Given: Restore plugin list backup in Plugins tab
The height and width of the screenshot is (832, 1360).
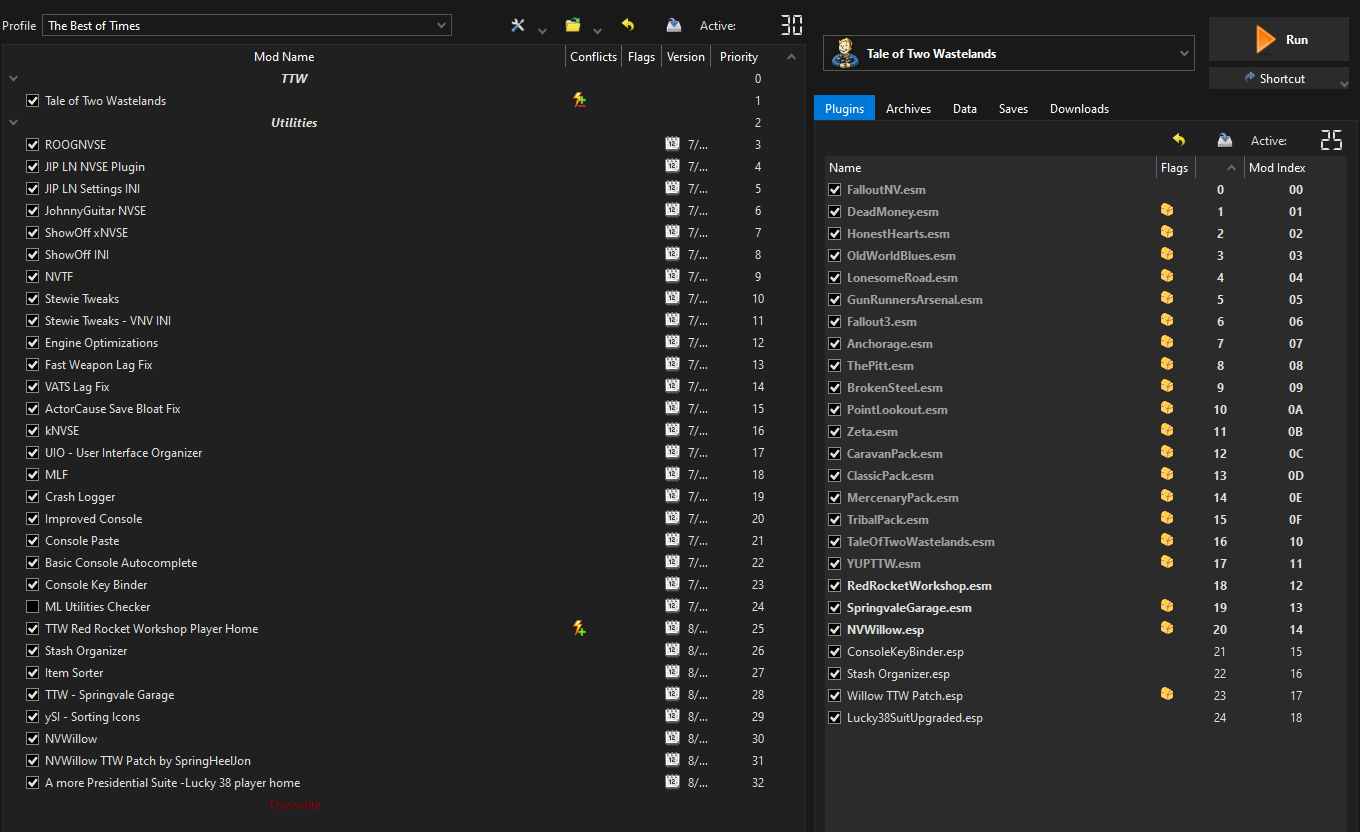Looking at the screenshot, I should (x=1179, y=140).
